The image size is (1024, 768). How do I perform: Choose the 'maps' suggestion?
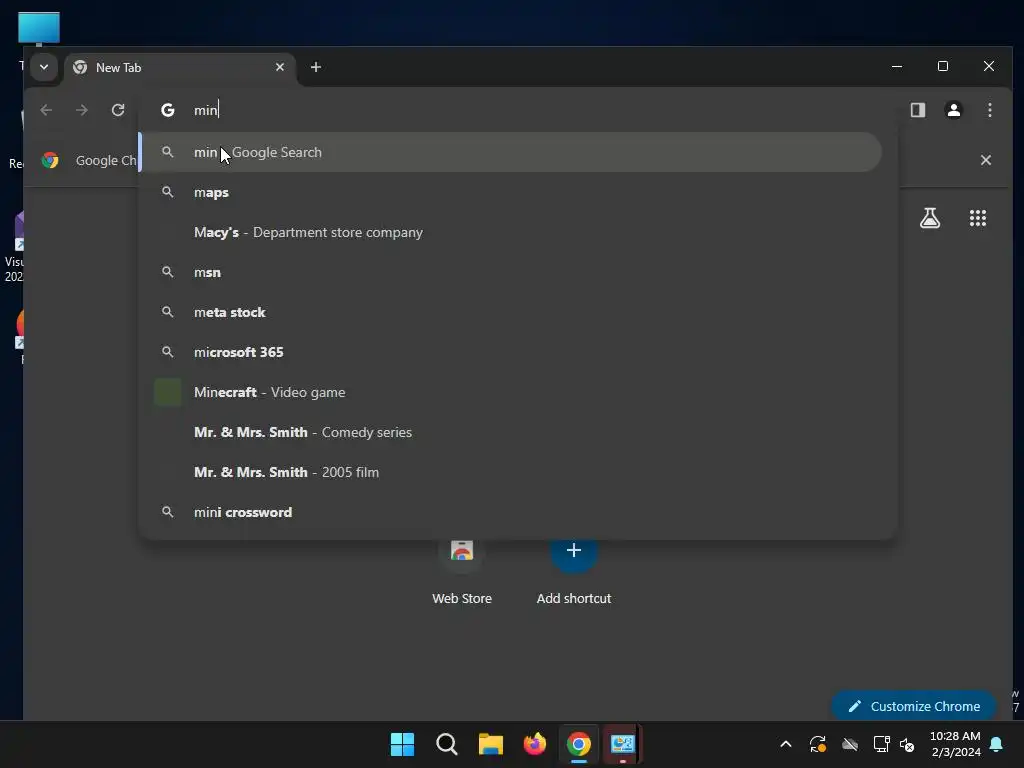tap(511, 192)
